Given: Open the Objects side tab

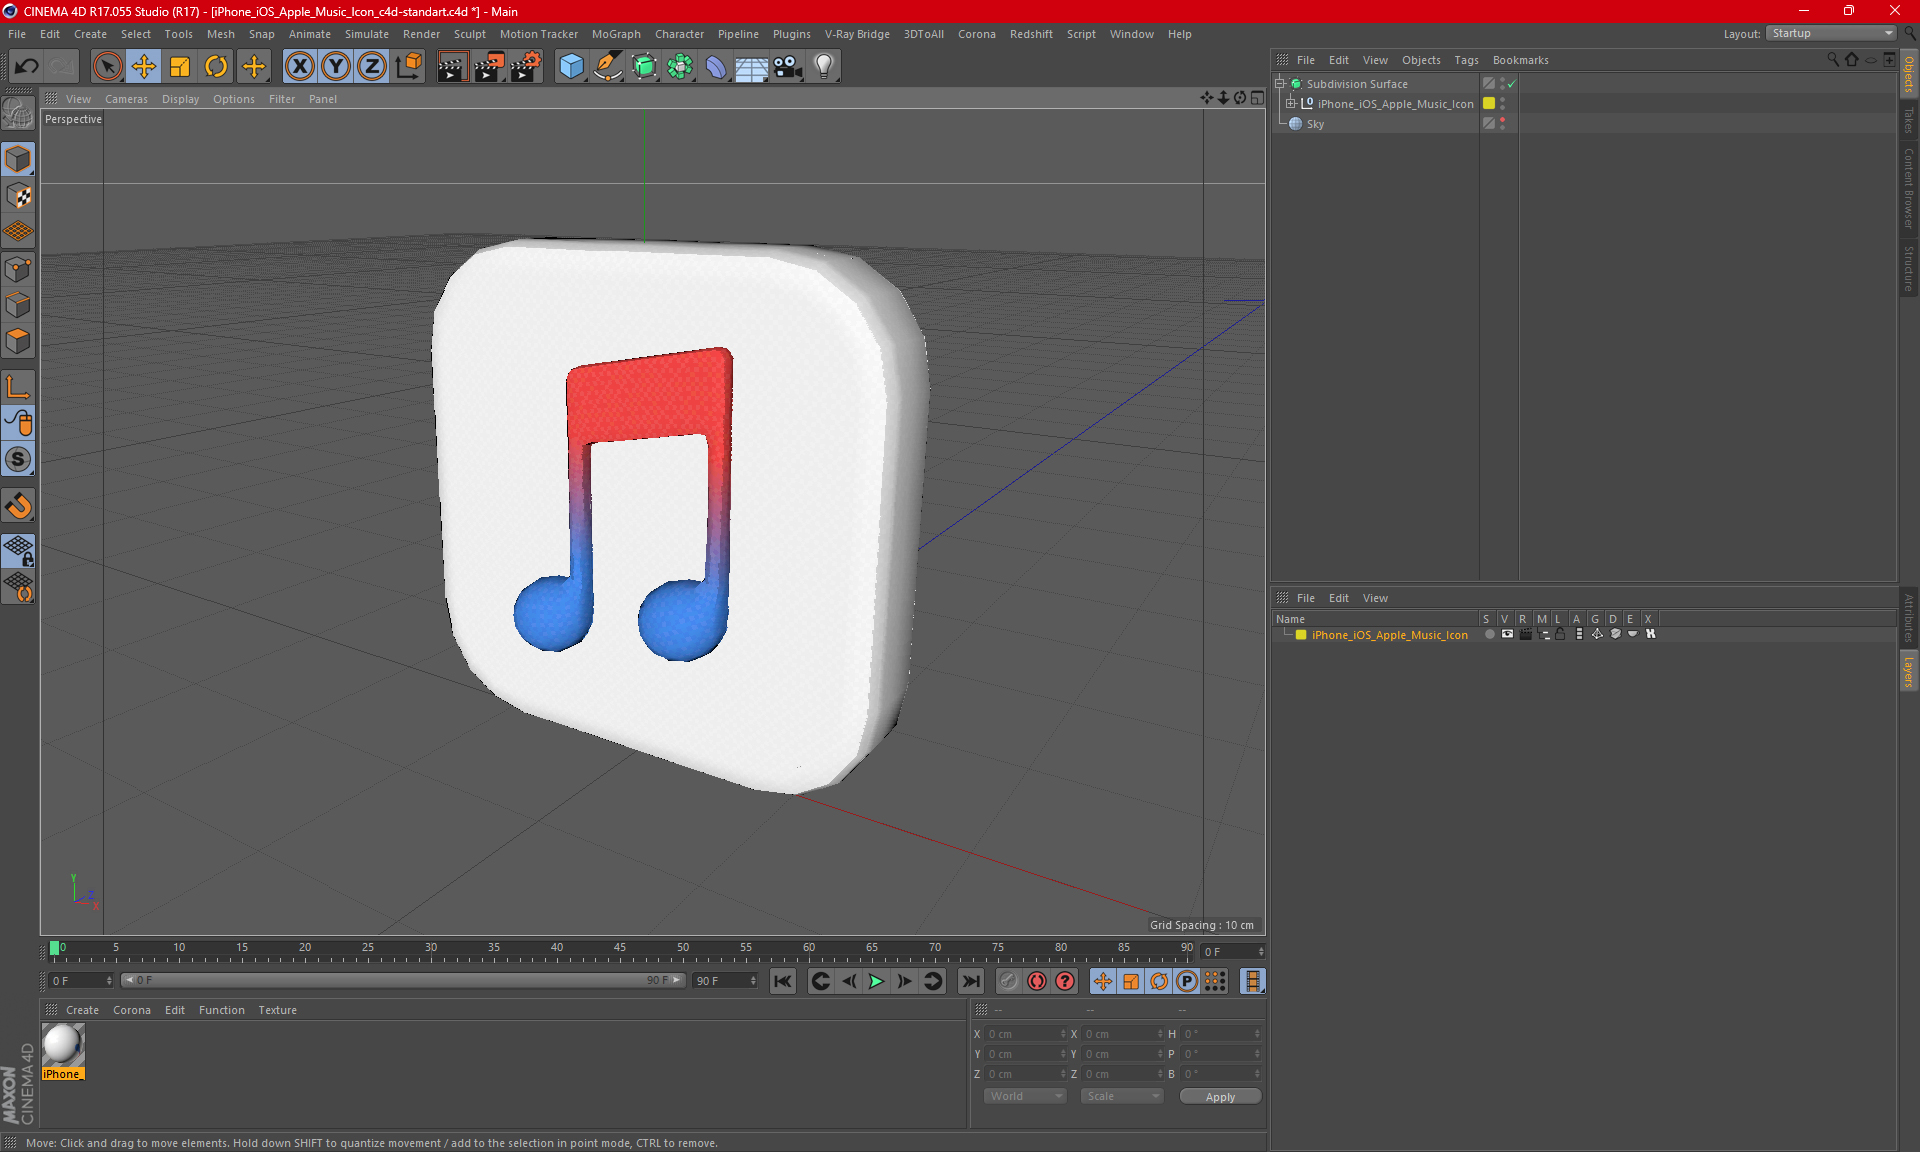Looking at the screenshot, I should pyautogui.click(x=1909, y=75).
